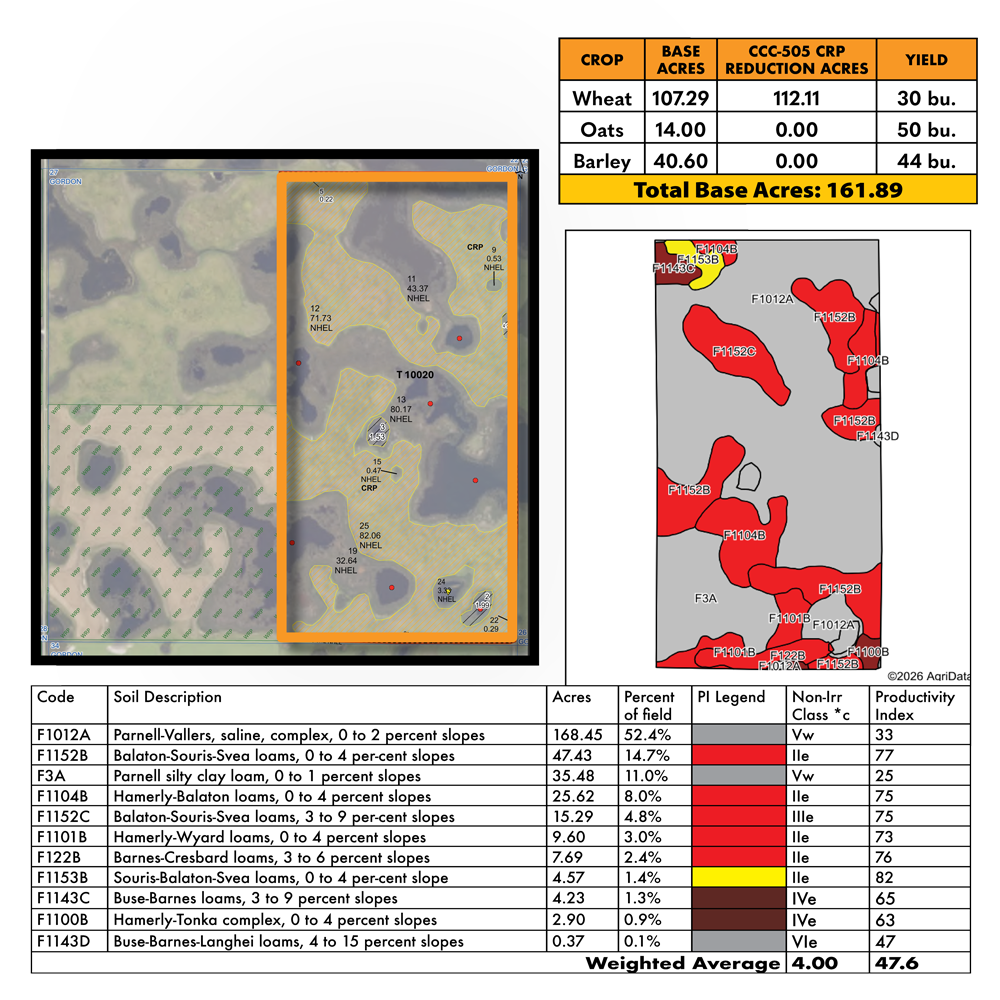
Task: Click field 19 32.64 NHEL label
Action: click(x=346, y=561)
